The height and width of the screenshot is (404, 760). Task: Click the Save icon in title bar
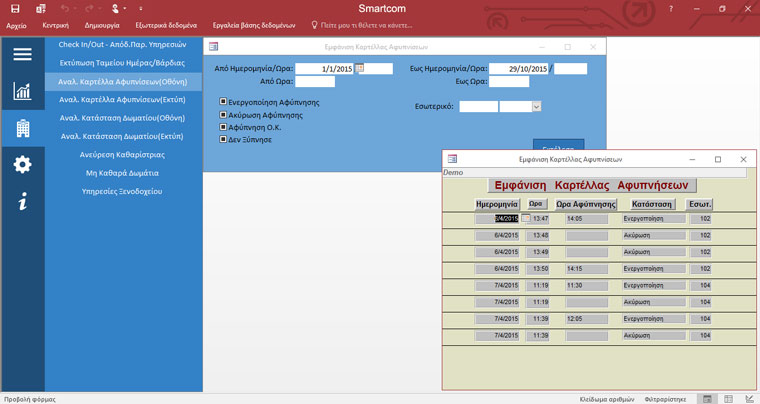(15, 8)
